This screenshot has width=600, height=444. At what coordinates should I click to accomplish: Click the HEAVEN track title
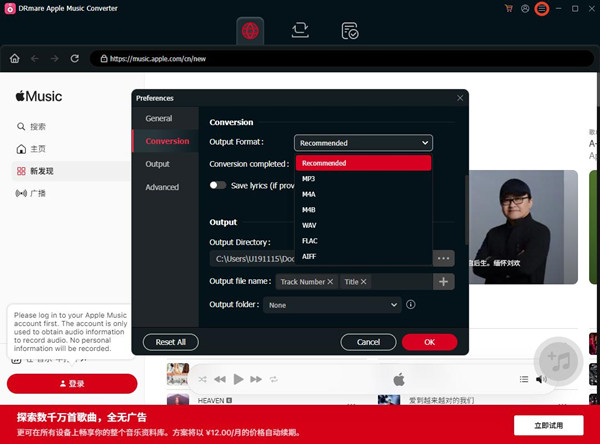(211, 400)
